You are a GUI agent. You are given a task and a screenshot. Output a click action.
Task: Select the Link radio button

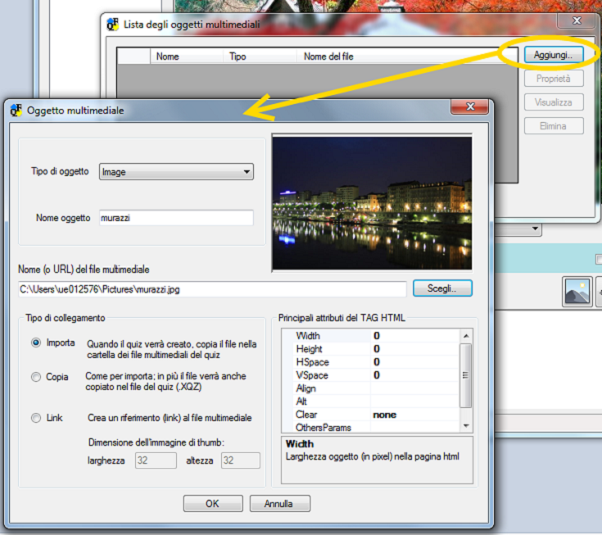[37, 418]
